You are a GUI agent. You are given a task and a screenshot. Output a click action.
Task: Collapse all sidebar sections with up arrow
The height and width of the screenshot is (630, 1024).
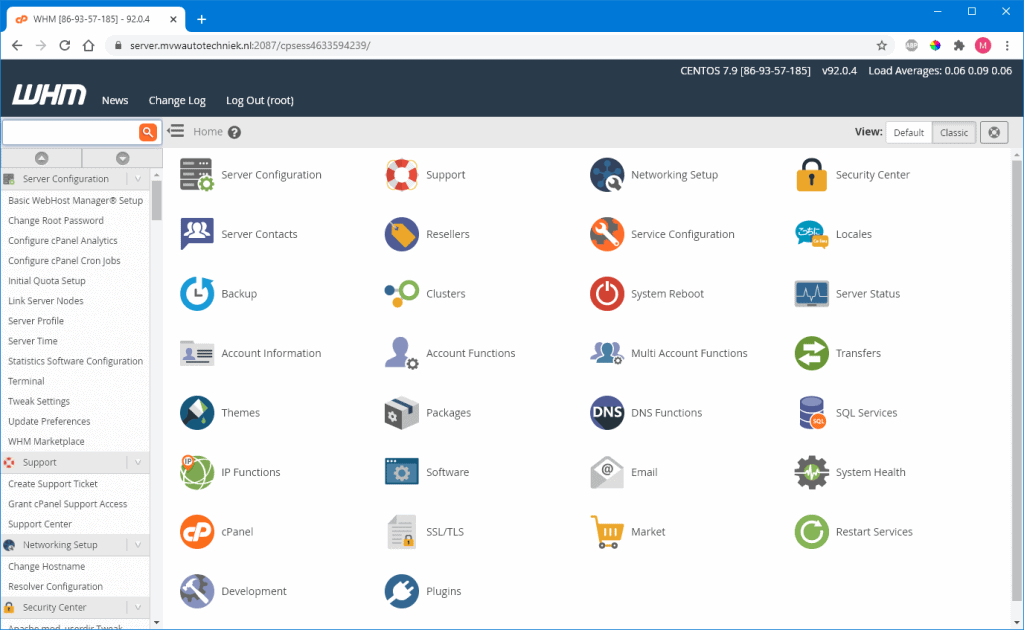(x=42, y=158)
